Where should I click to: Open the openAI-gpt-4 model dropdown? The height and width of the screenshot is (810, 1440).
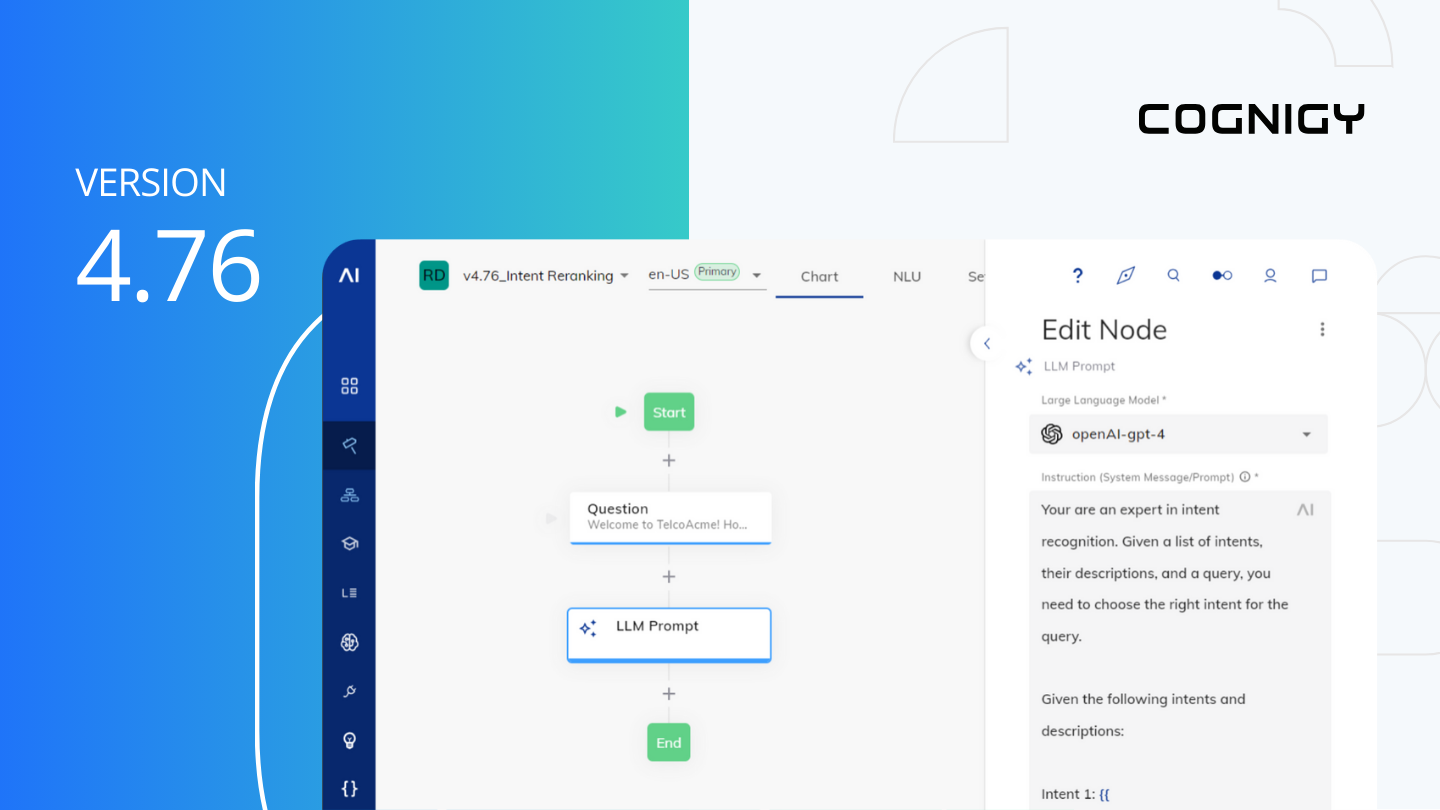(1306, 434)
